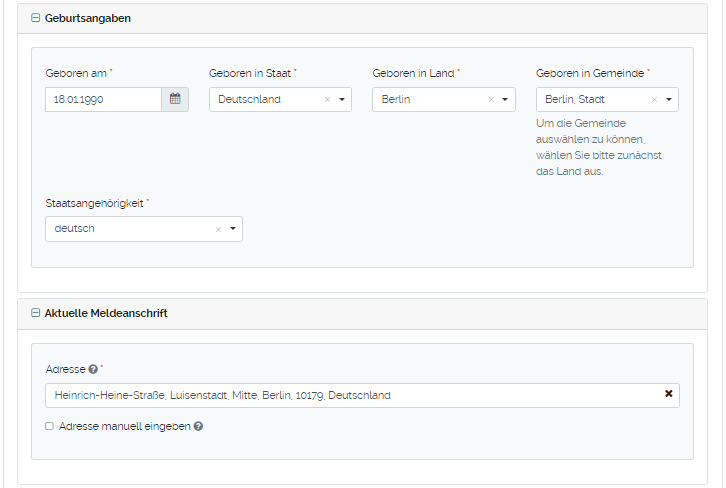Click the Geburtsangaben section title
The image size is (726, 488).
(x=88, y=18)
